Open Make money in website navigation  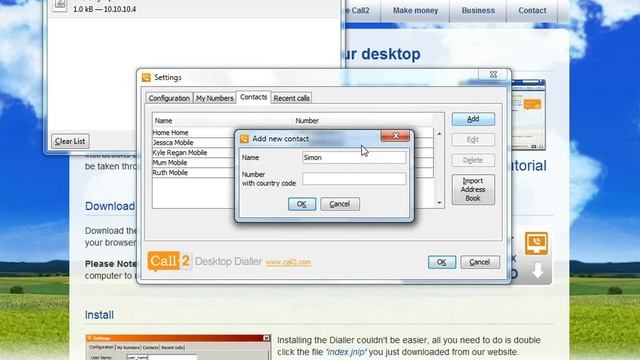pos(415,11)
